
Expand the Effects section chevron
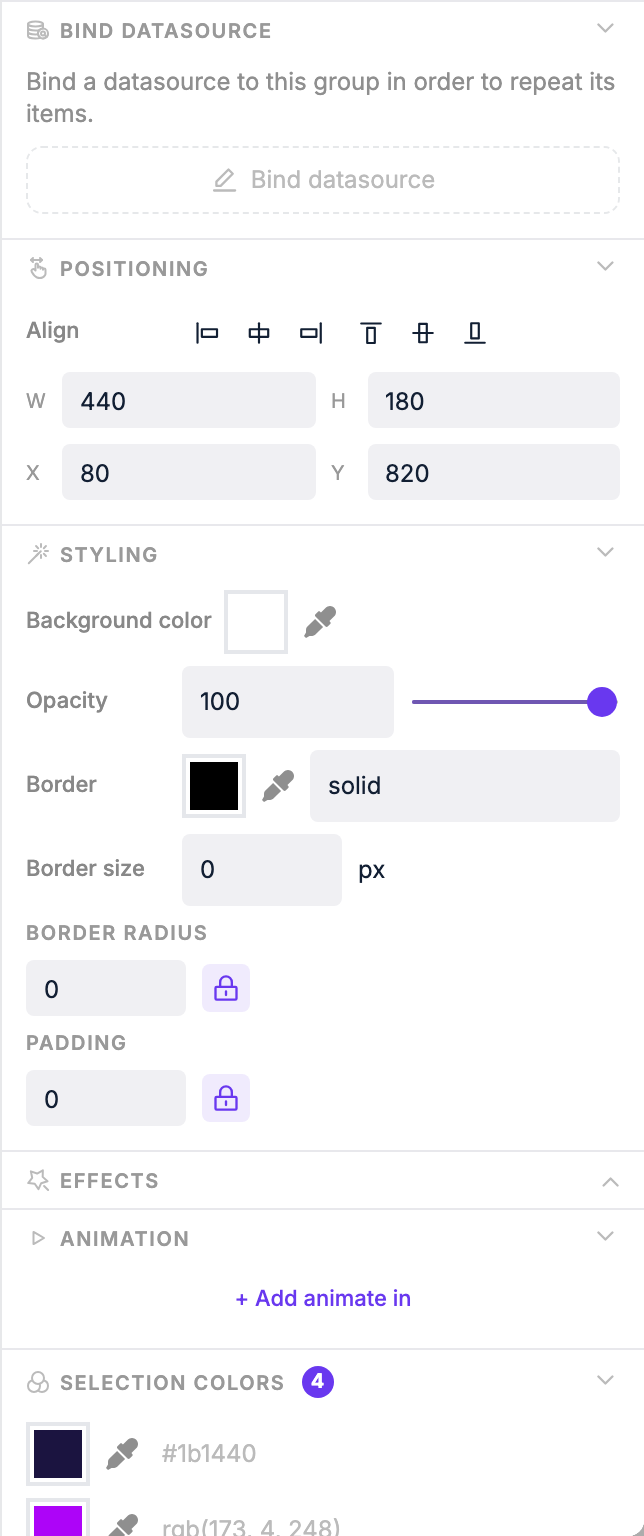tap(610, 1180)
